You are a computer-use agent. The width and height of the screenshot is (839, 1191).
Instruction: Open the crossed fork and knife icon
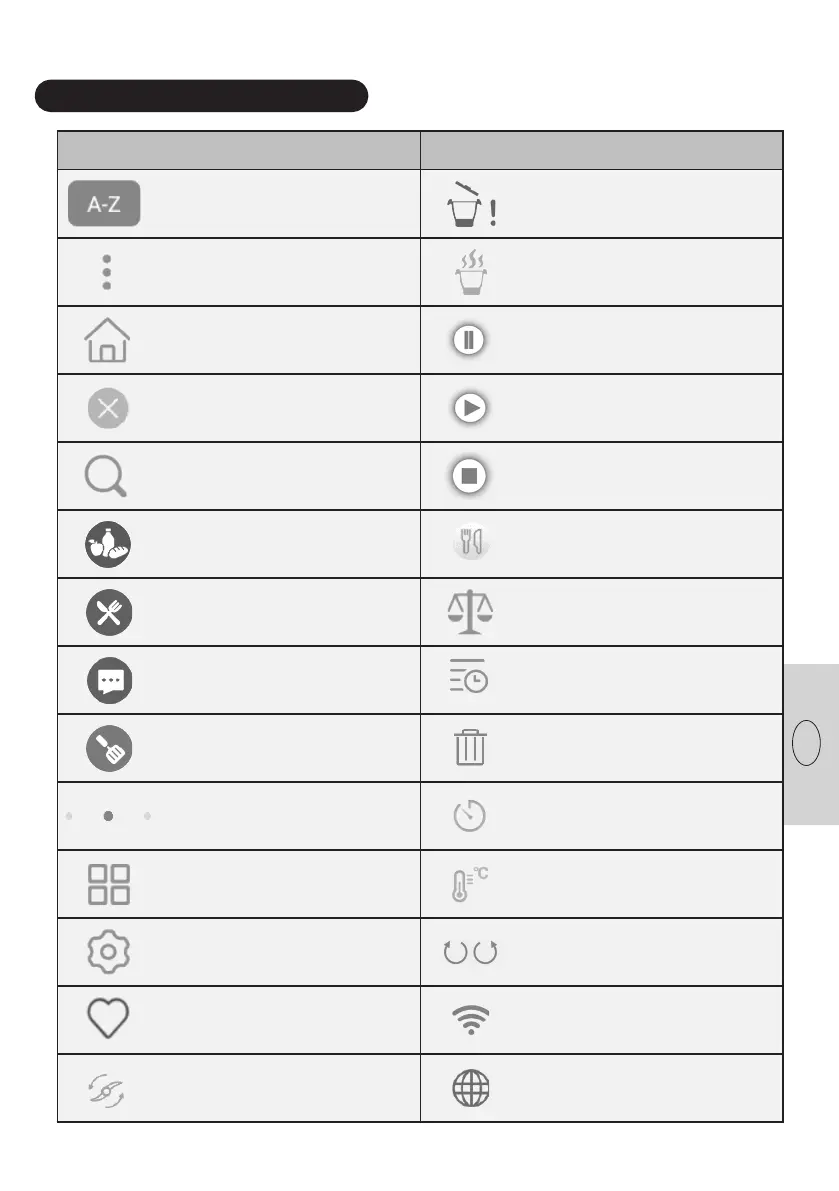coord(108,612)
